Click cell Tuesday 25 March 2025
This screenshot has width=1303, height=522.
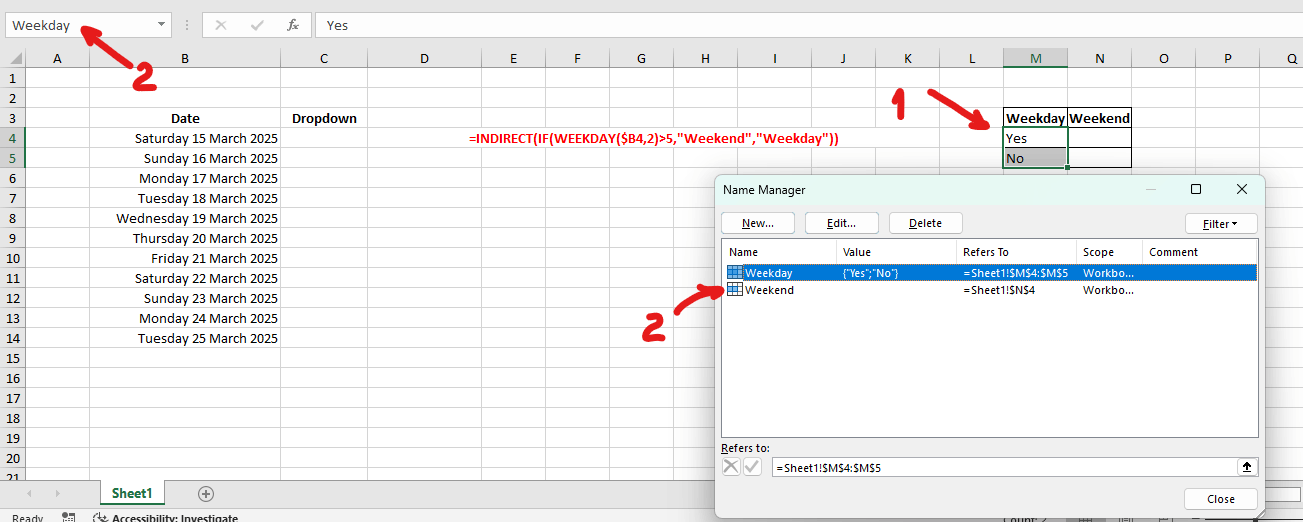coord(185,338)
